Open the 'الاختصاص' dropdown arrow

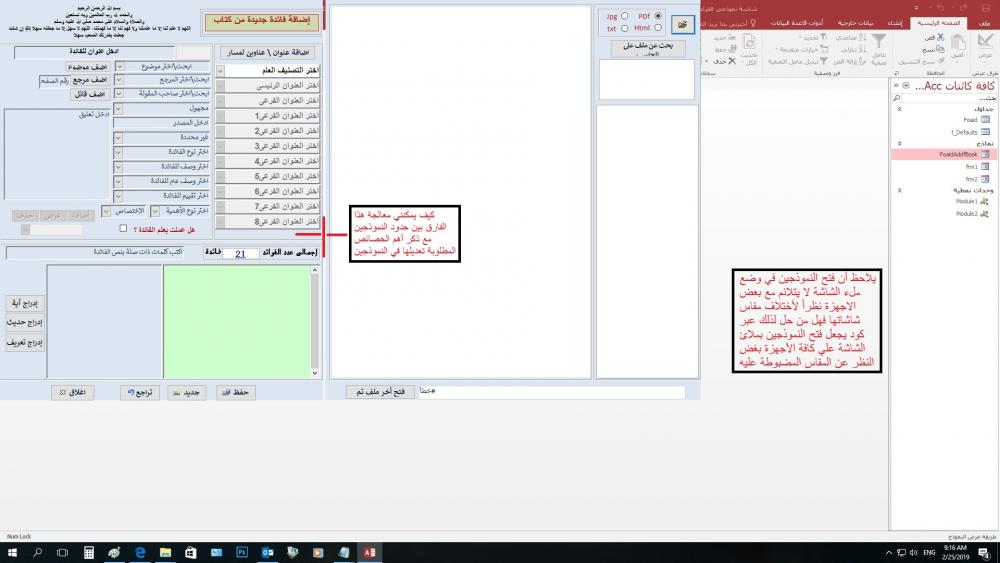[107, 211]
